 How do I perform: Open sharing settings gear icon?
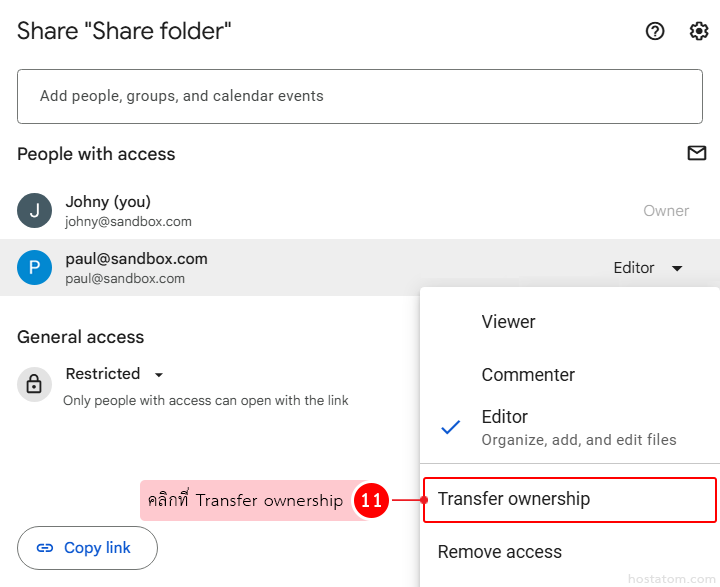tap(699, 31)
